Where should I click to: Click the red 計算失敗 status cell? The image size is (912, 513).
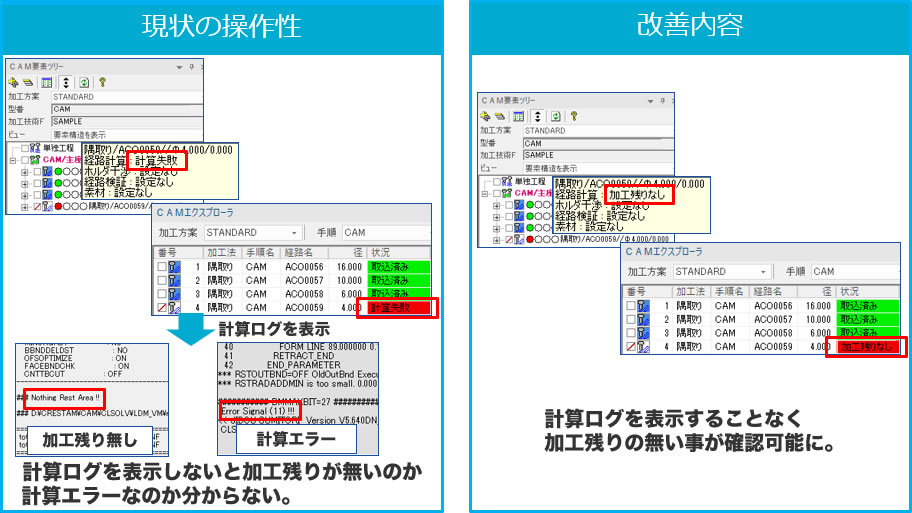397,308
